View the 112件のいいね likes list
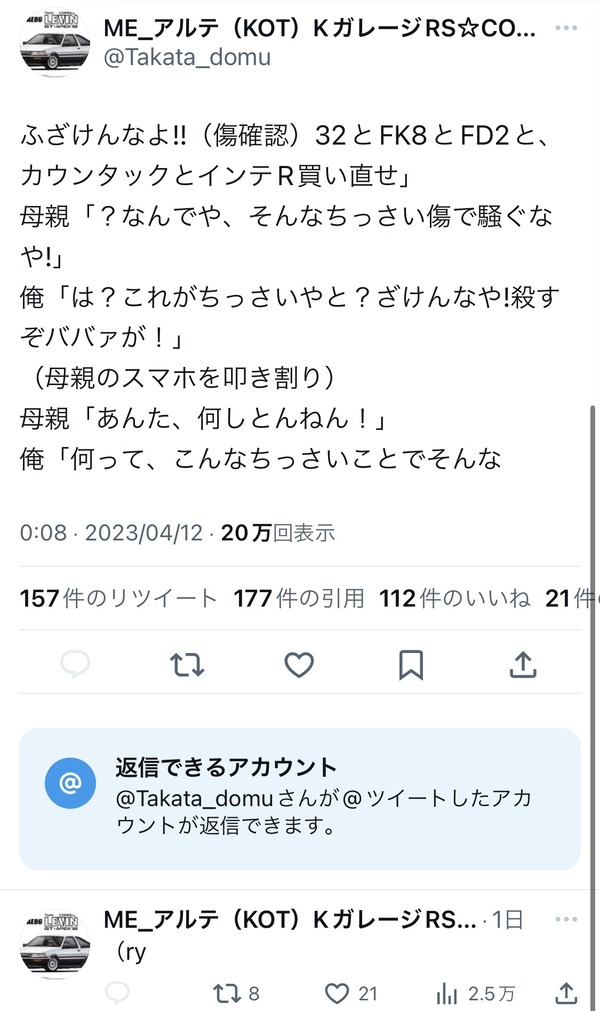Viewport: 600px width, 1011px height. pos(454,598)
